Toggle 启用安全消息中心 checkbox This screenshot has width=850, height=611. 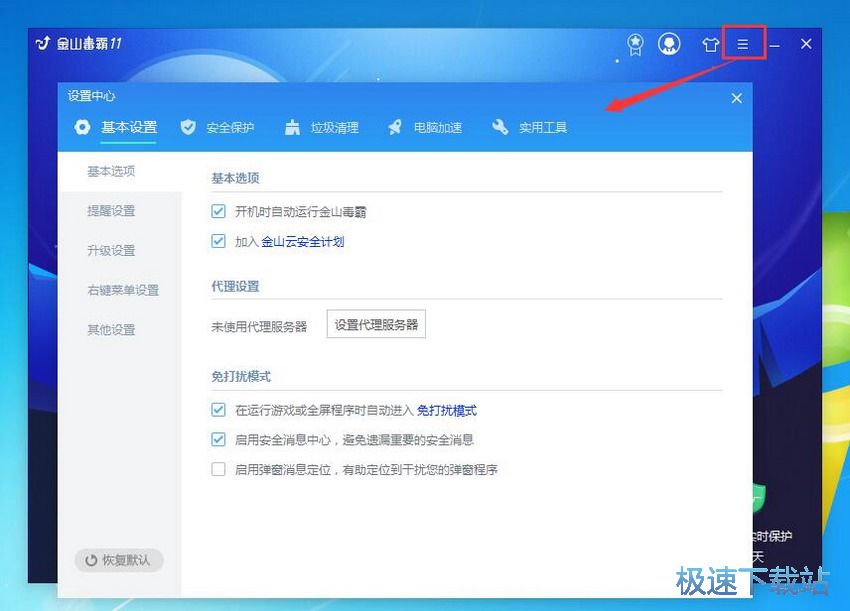coord(218,439)
